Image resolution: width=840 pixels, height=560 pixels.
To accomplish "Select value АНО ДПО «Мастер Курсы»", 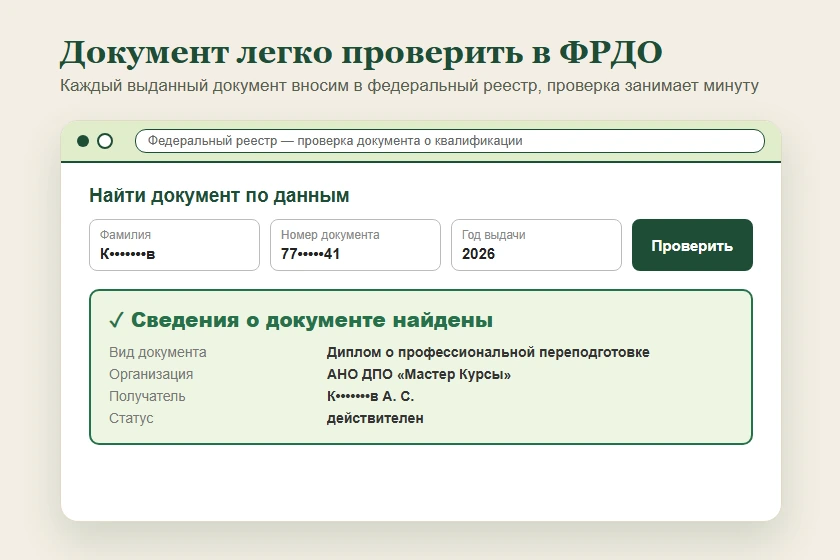I will click(419, 374).
